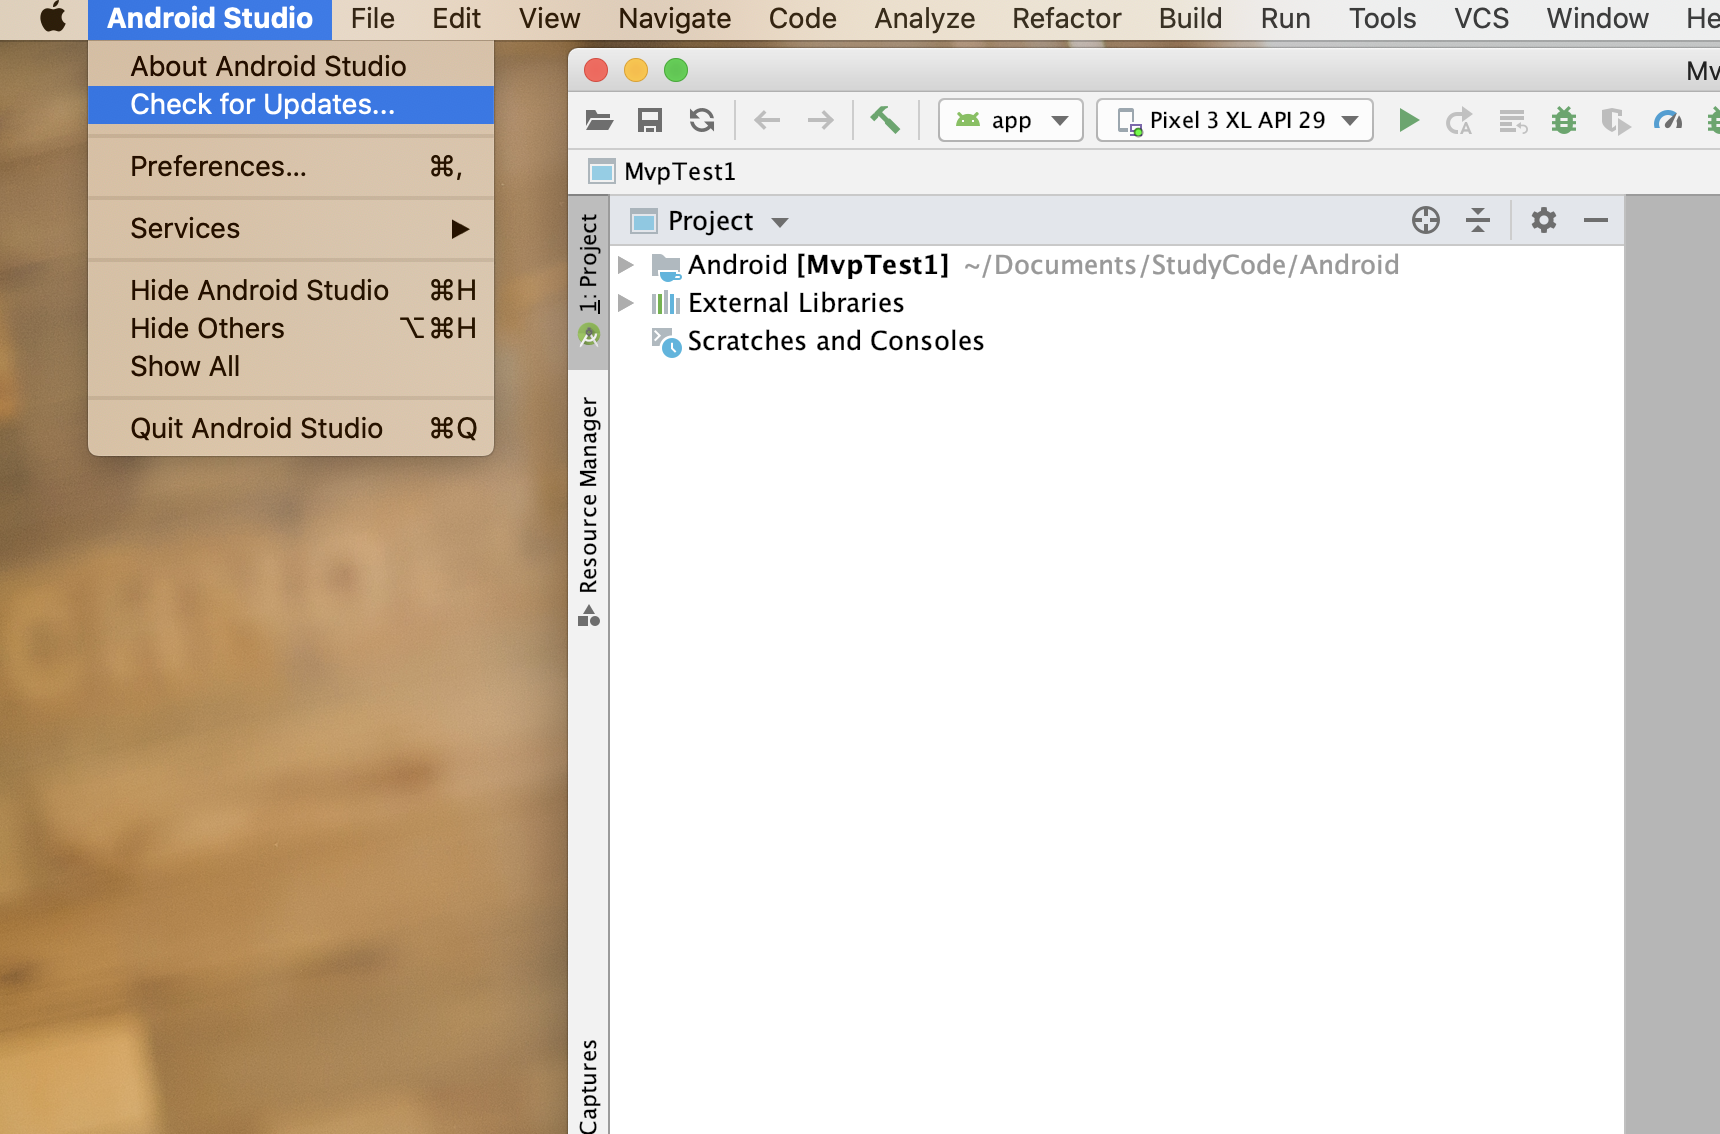Run the app with the green play icon
The width and height of the screenshot is (1720, 1134).
click(1408, 120)
